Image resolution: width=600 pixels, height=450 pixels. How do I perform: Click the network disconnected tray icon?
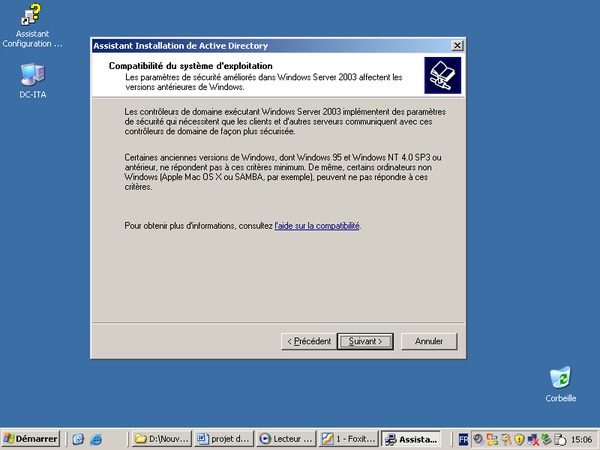tap(533, 439)
